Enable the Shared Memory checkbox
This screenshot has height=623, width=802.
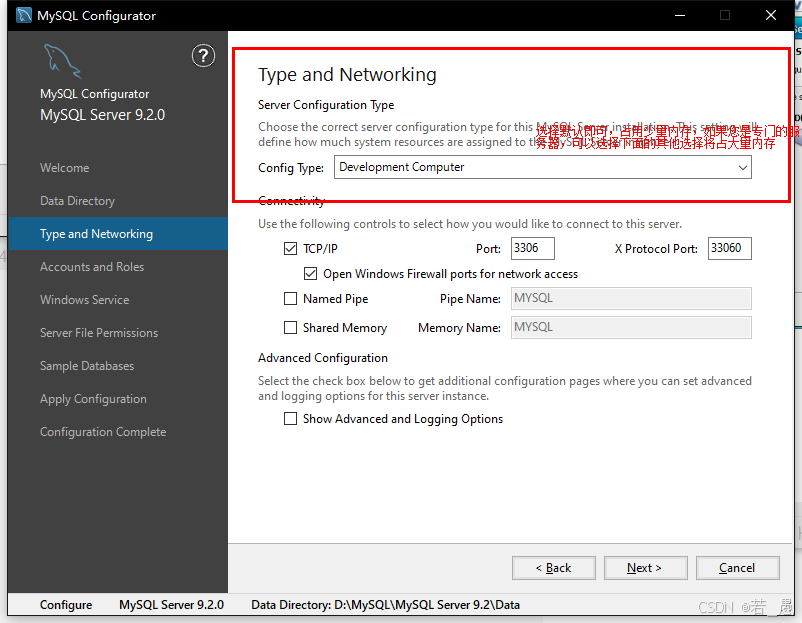[x=291, y=327]
